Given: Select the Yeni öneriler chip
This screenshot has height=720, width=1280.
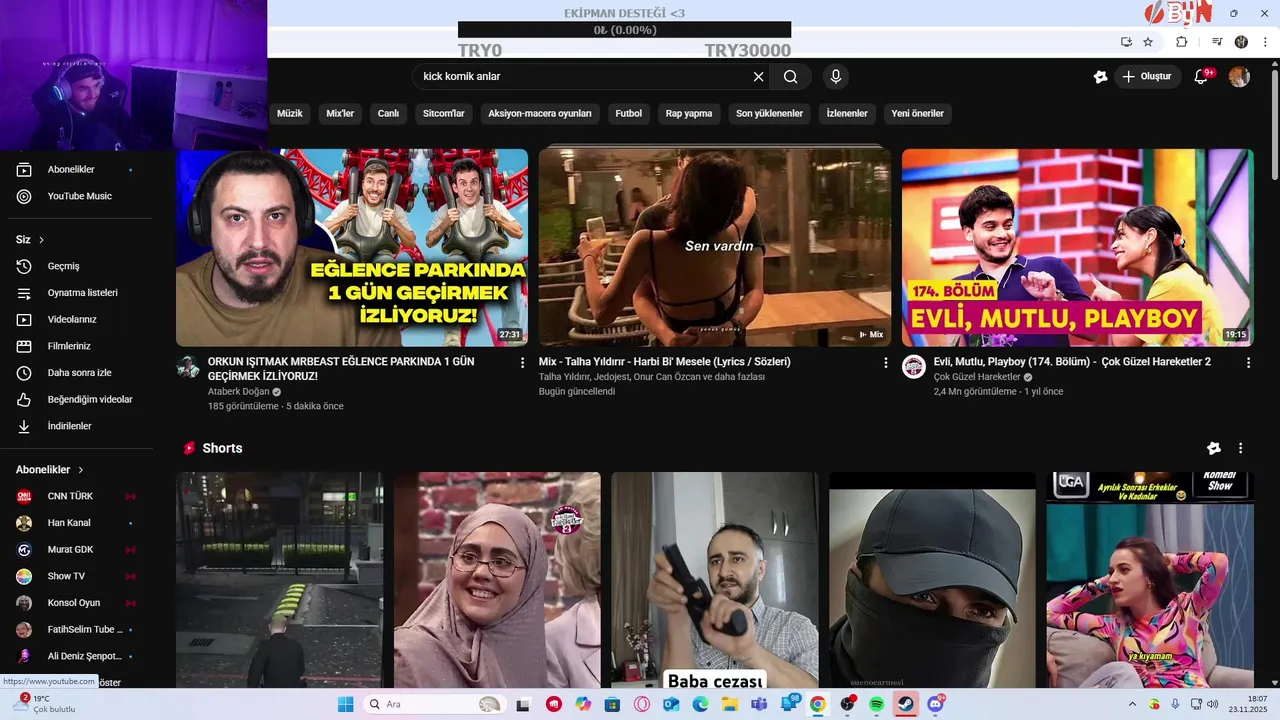Looking at the screenshot, I should pos(917,113).
